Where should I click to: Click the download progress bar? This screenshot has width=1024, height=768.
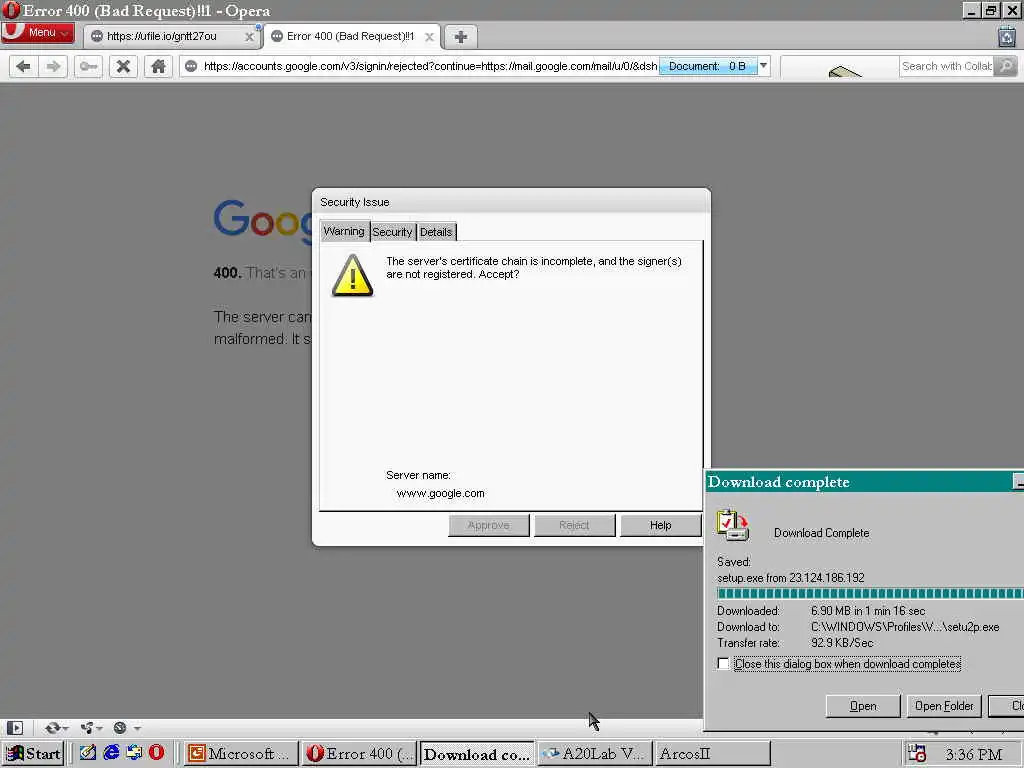coord(870,594)
